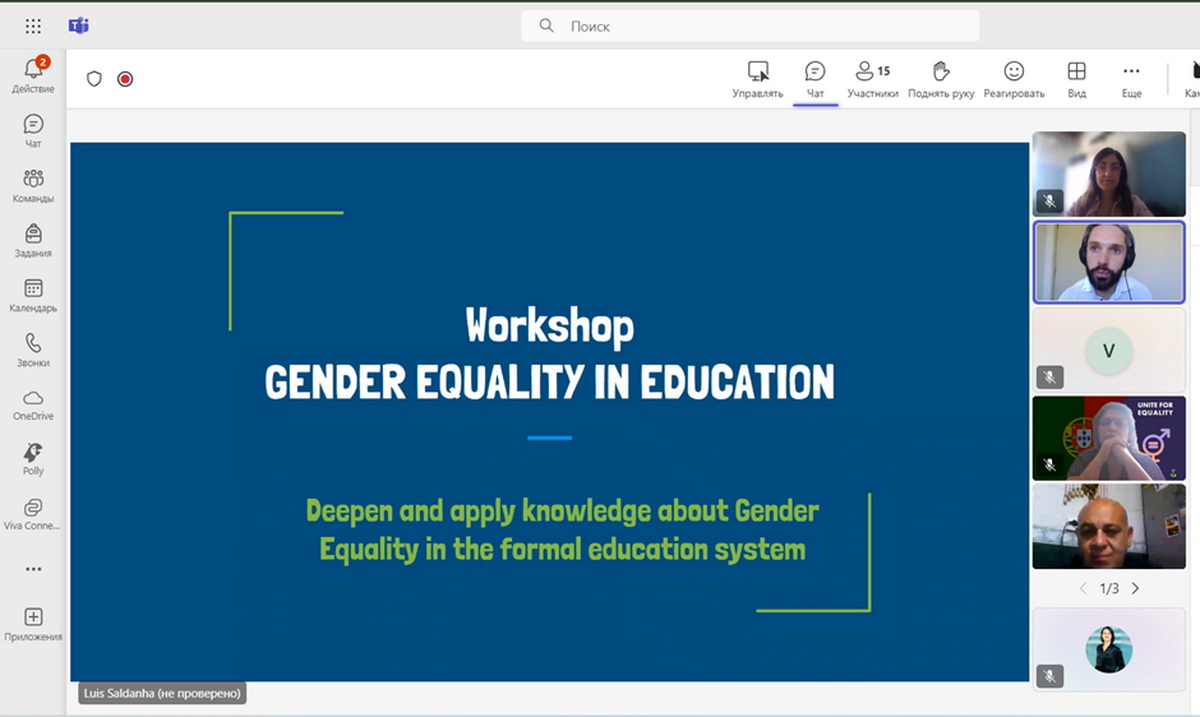Click the search input field
Screen dimensions: 1200x717
(750, 26)
